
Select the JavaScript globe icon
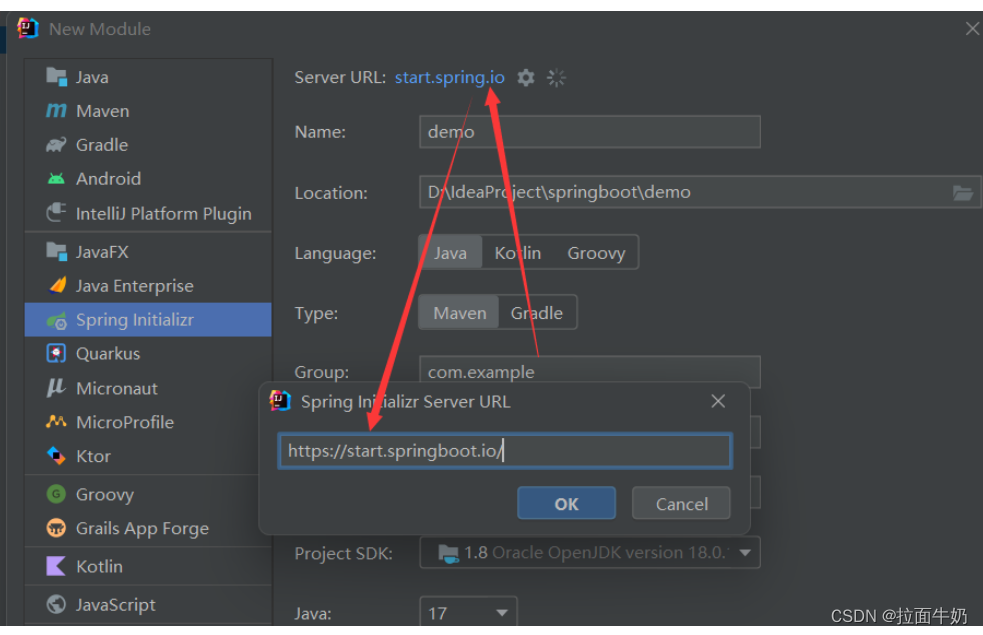(x=56, y=604)
